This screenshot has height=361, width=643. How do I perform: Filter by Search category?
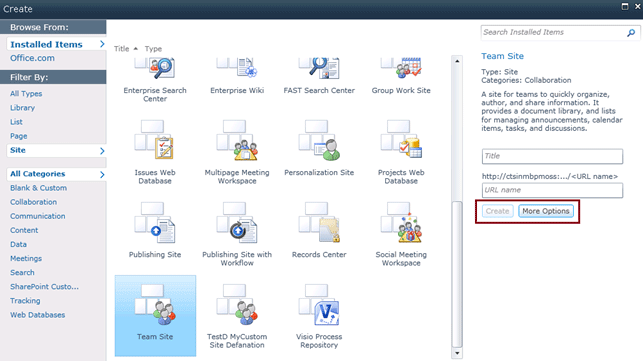pyautogui.click(x=23, y=272)
